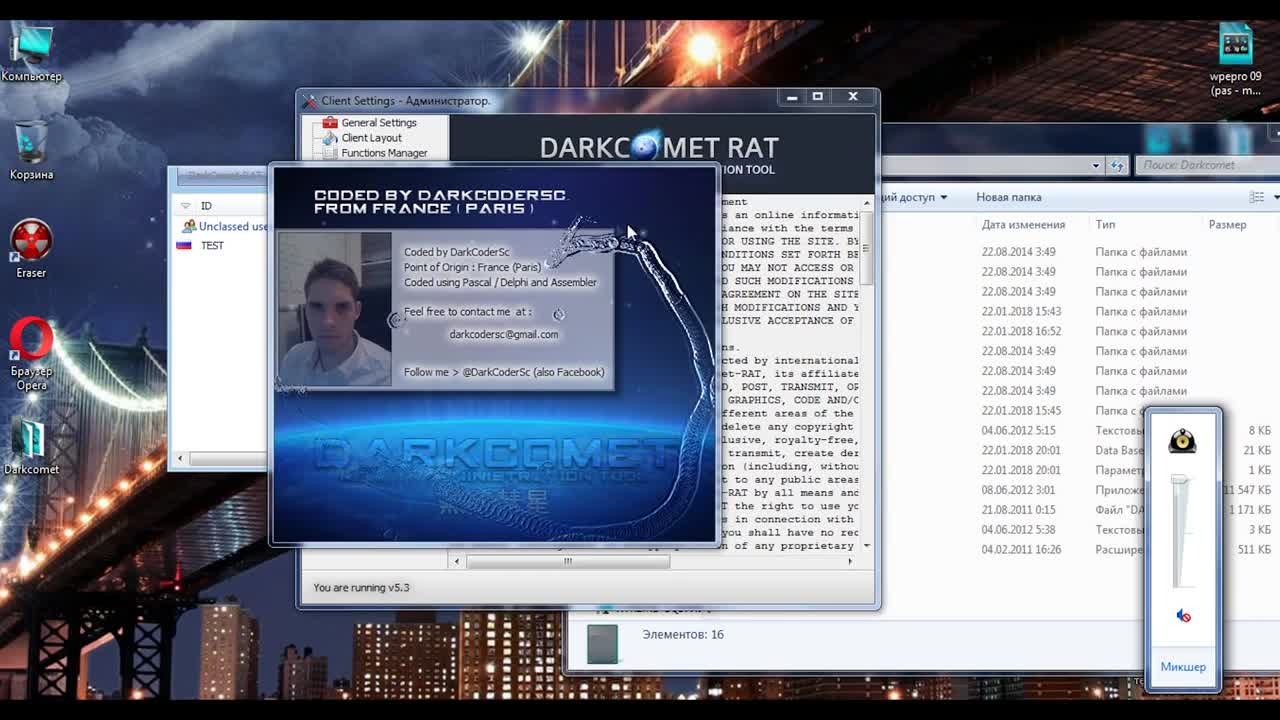Open the Explorer address bar dropdown arrow
1280x720 pixels.
coord(1096,165)
